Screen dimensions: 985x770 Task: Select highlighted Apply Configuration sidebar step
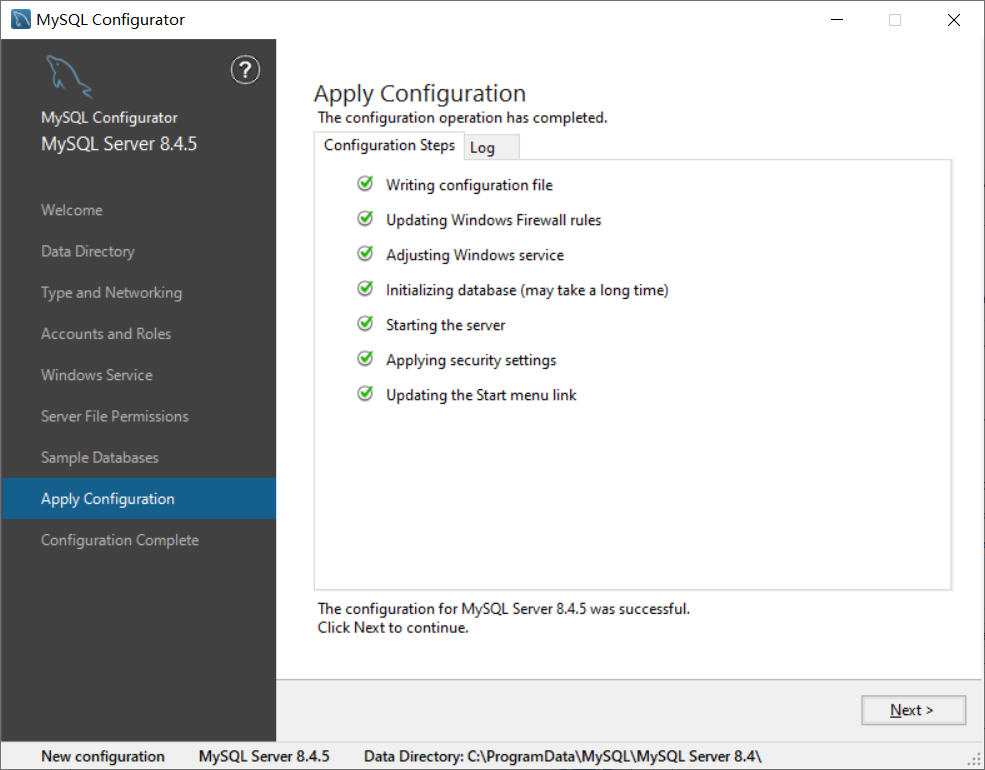click(x=138, y=499)
